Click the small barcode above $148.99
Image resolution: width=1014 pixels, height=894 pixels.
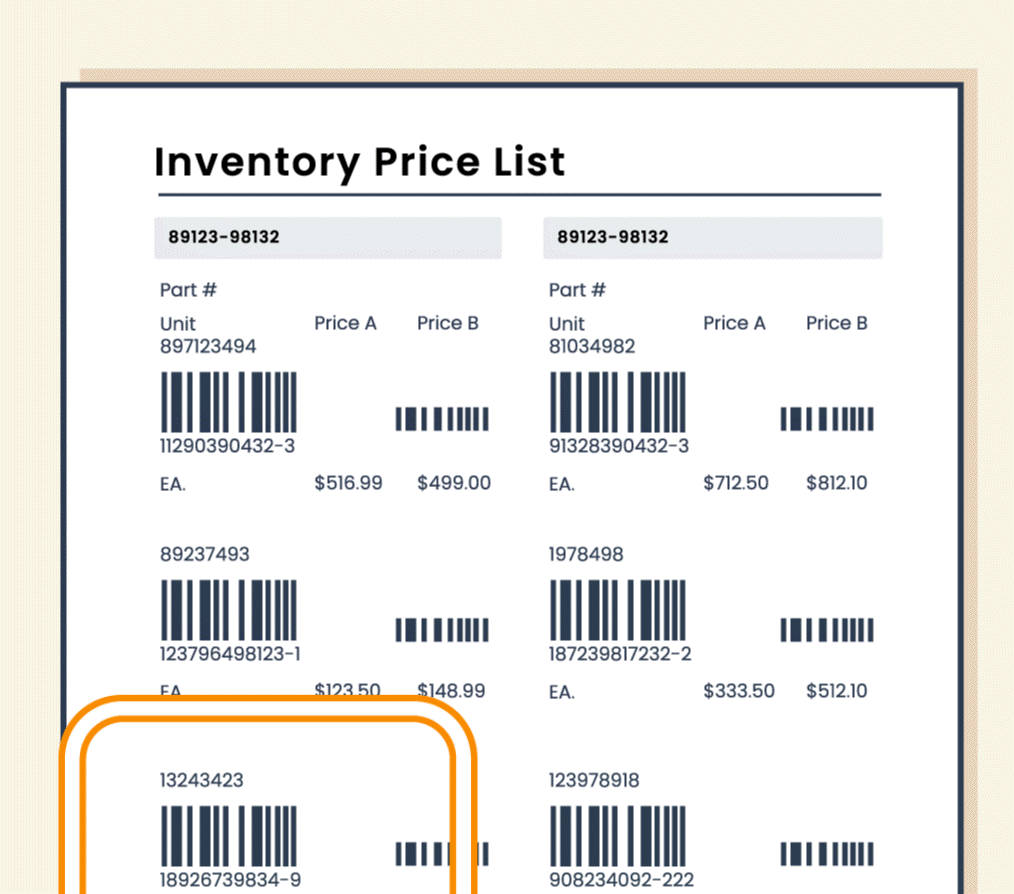(x=442, y=630)
